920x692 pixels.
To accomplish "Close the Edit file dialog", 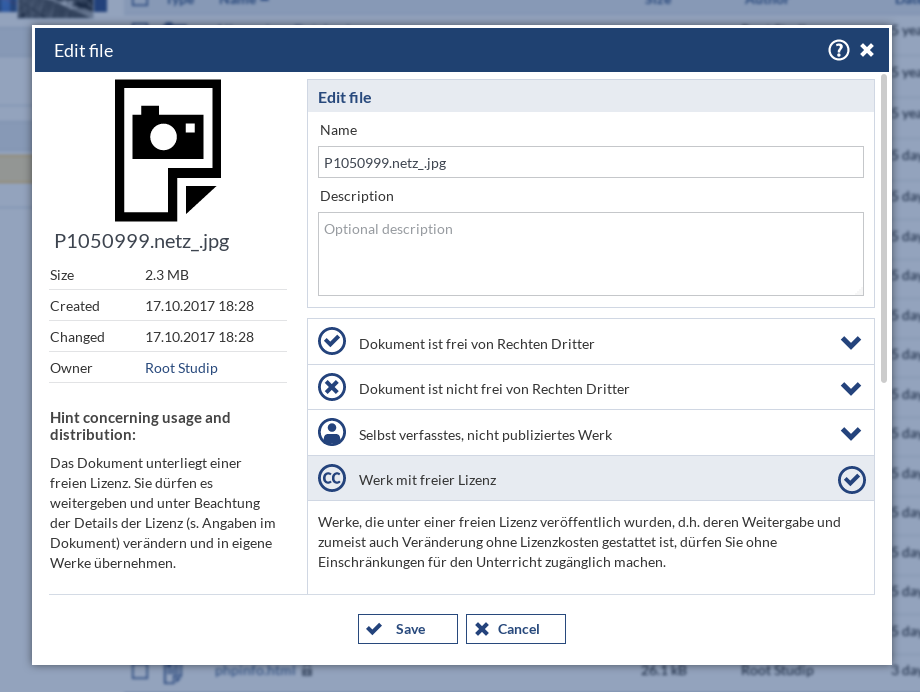I will click(867, 50).
